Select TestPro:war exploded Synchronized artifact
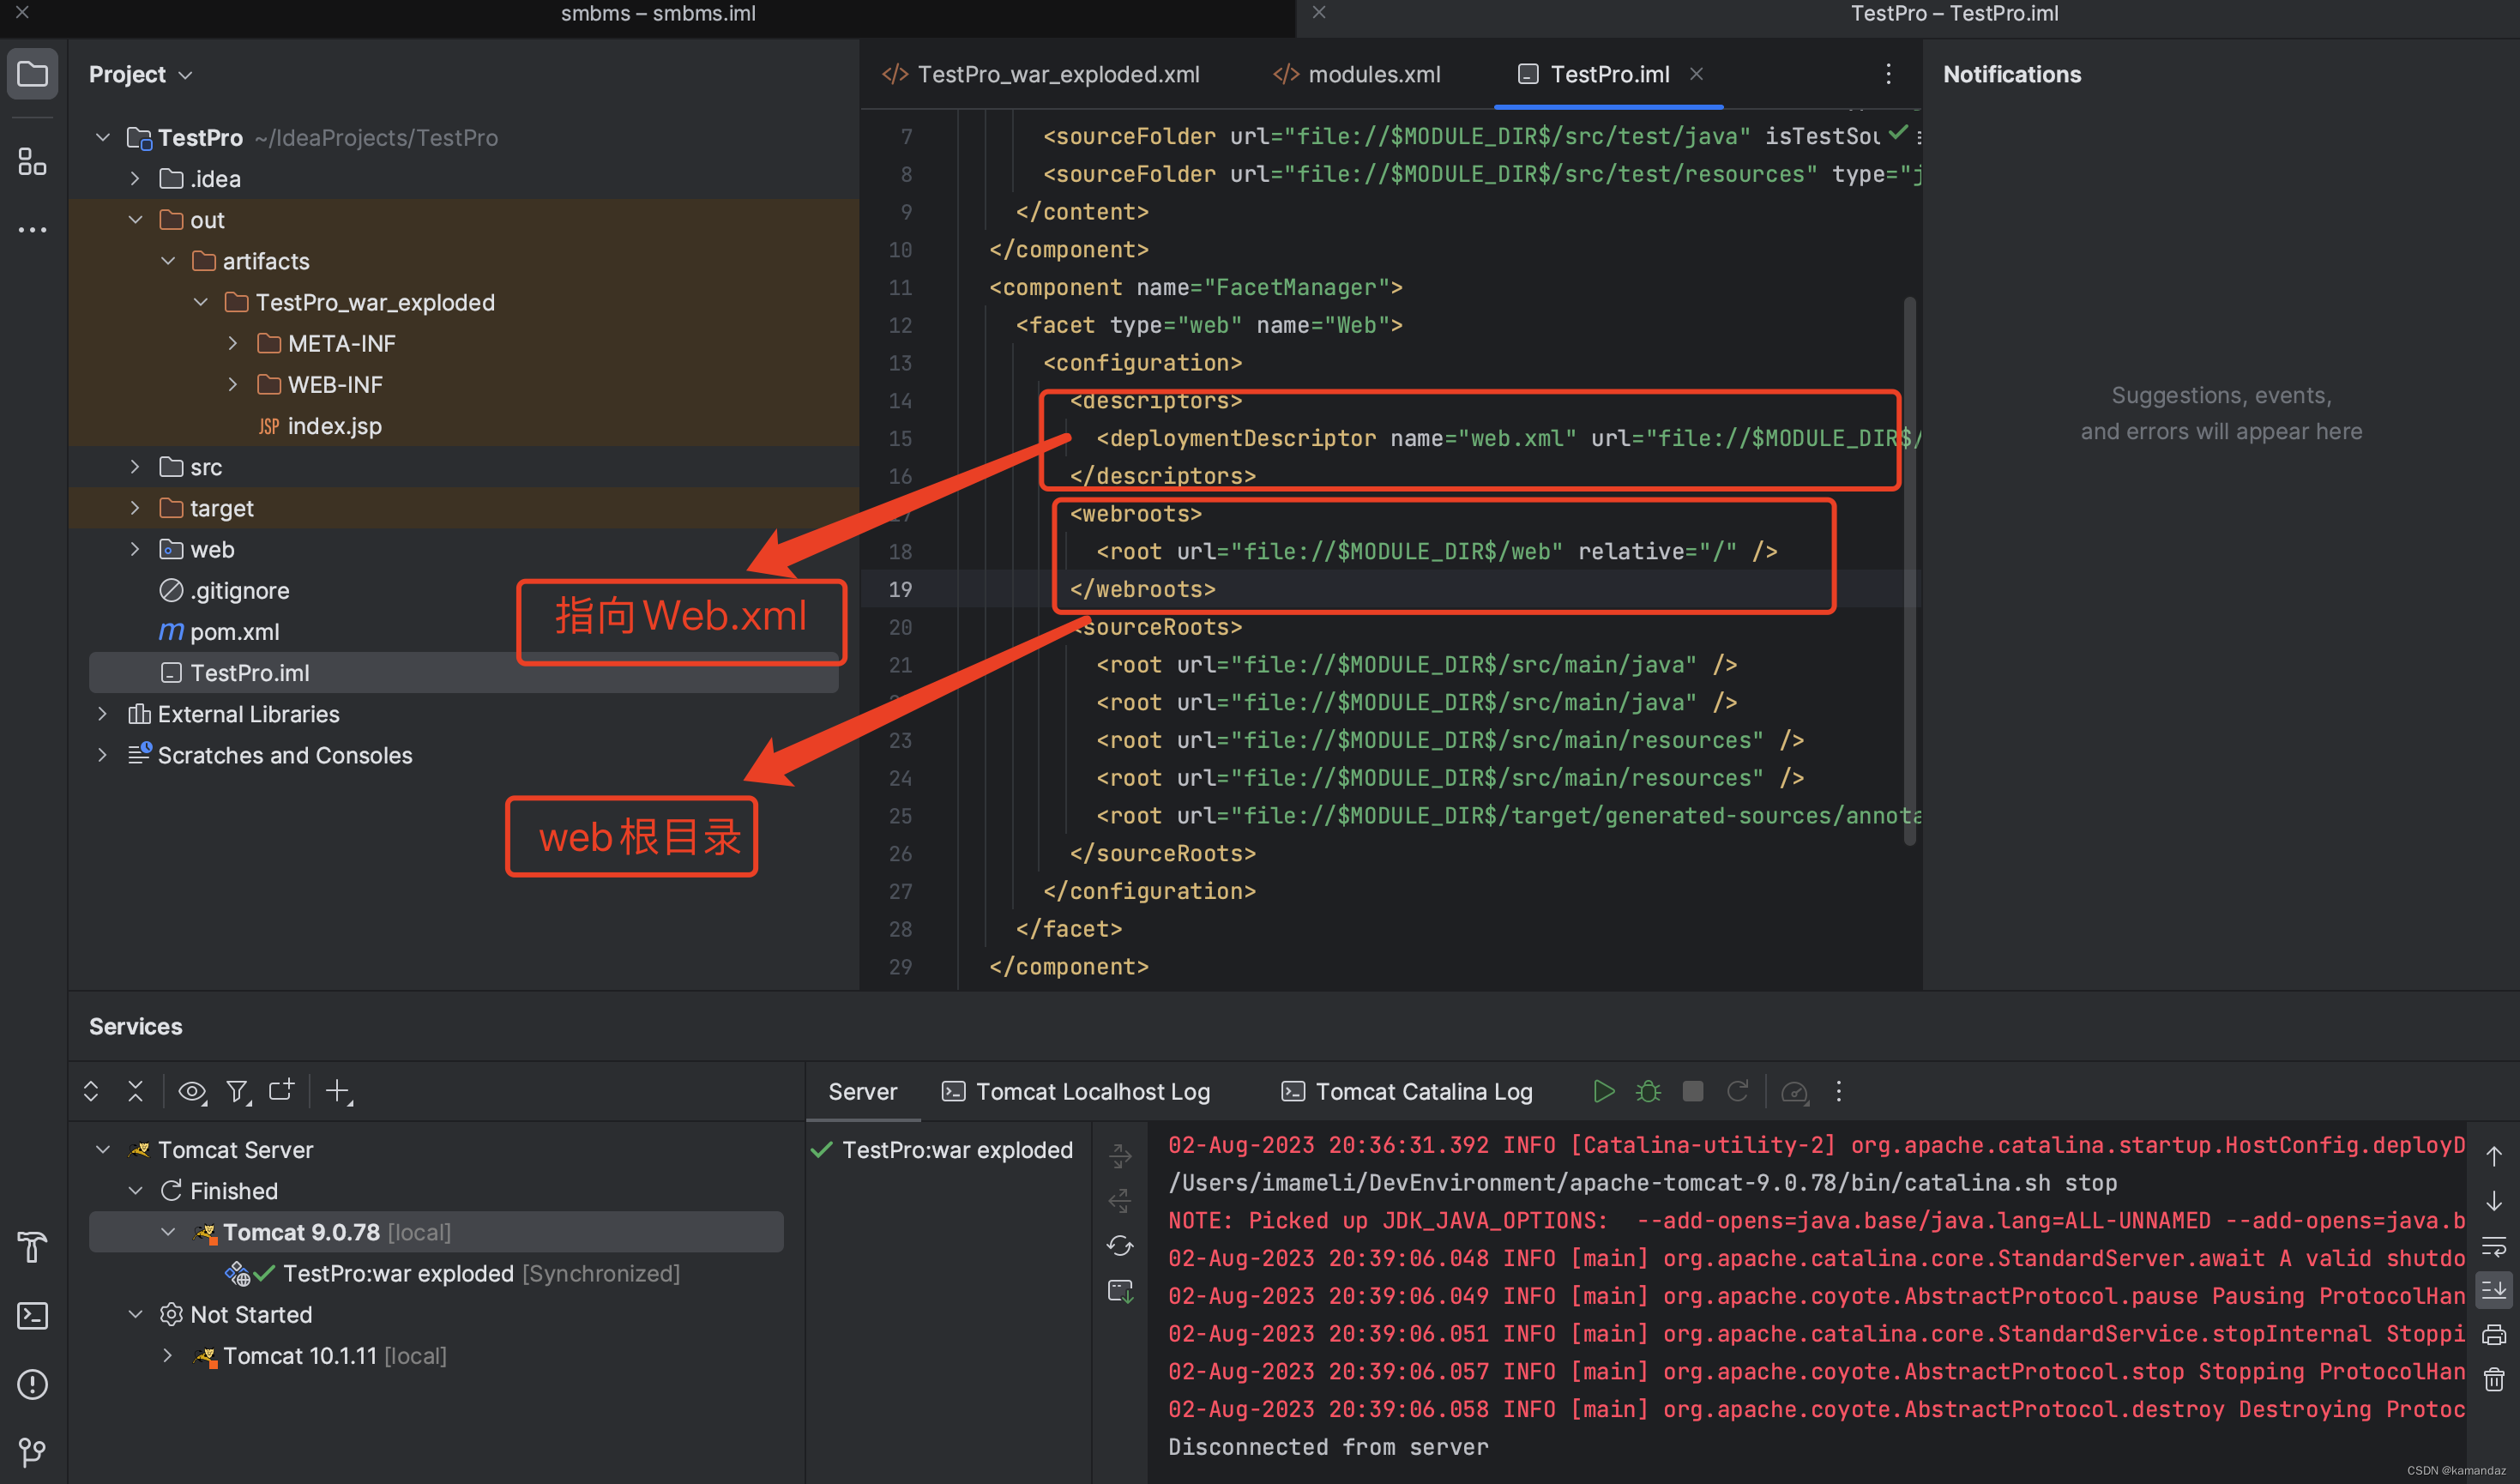This screenshot has width=2520, height=1484. click(x=452, y=1273)
